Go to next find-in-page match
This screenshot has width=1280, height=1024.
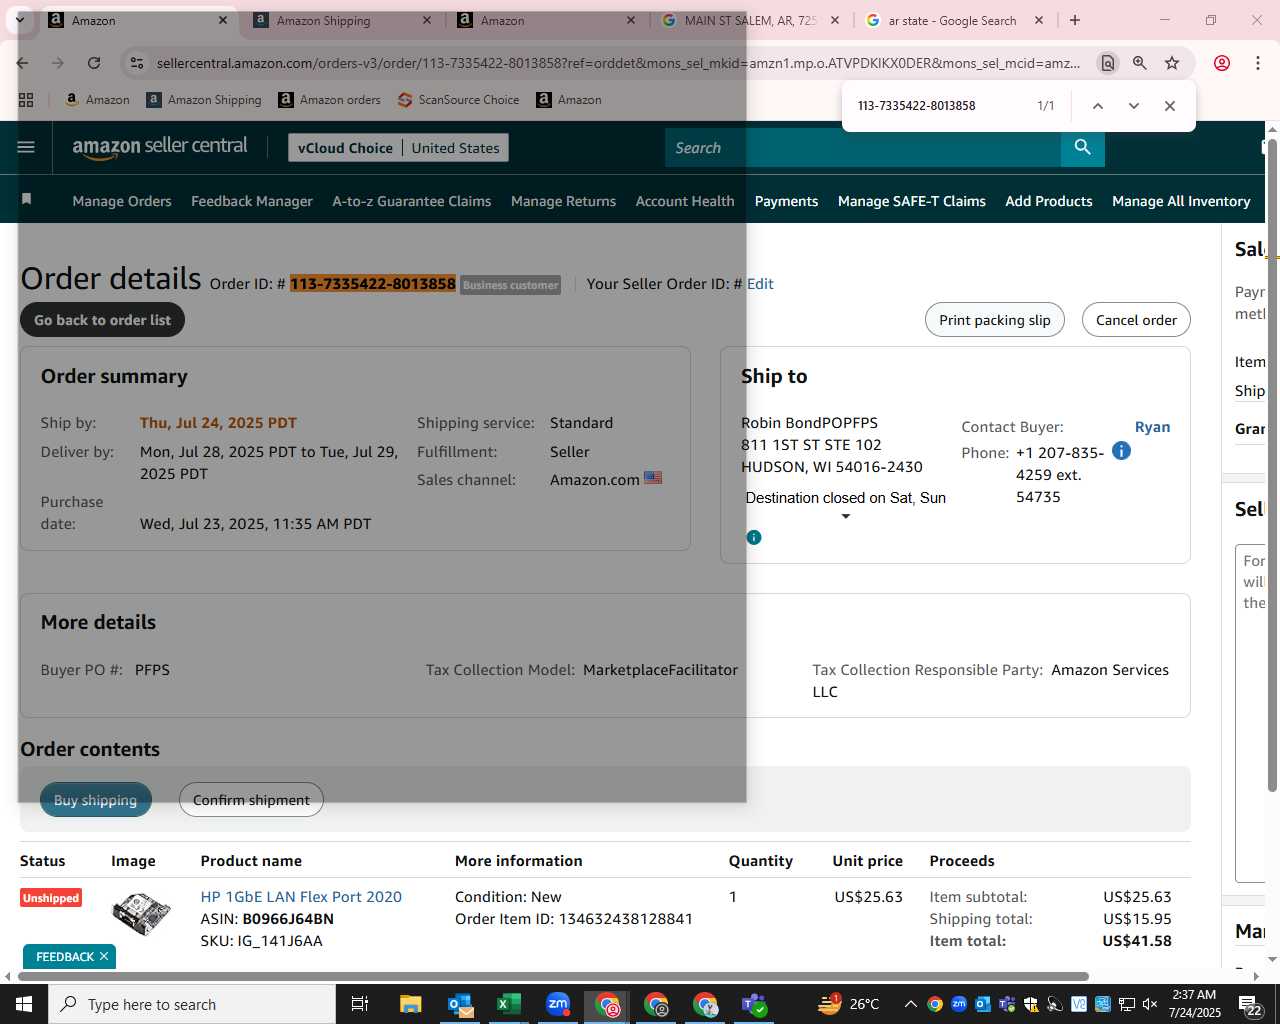pyautogui.click(x=1133, y=106)
